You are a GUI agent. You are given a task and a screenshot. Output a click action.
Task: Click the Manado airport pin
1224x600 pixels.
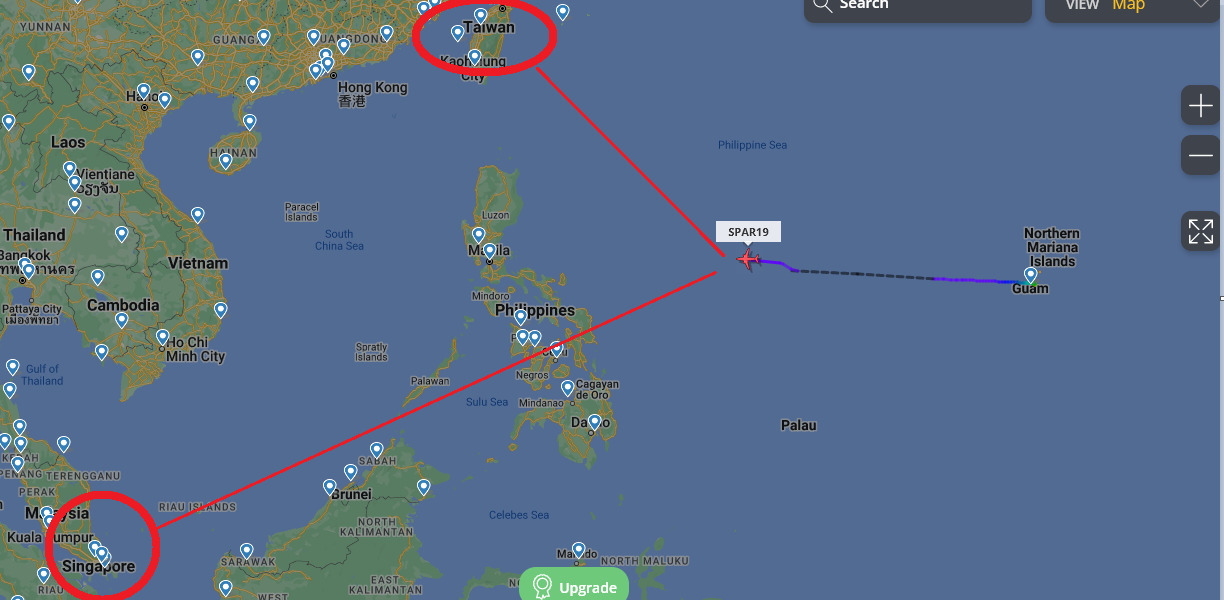click(578, 550)
